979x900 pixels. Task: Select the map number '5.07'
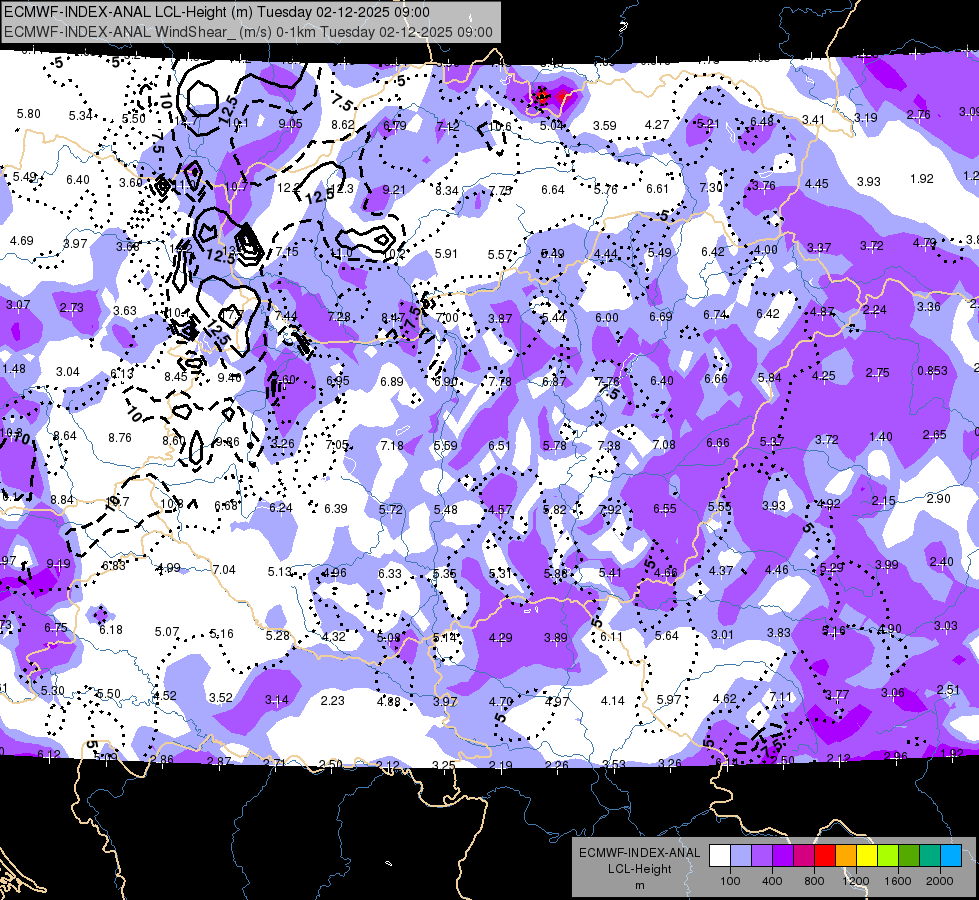(167, 632)
